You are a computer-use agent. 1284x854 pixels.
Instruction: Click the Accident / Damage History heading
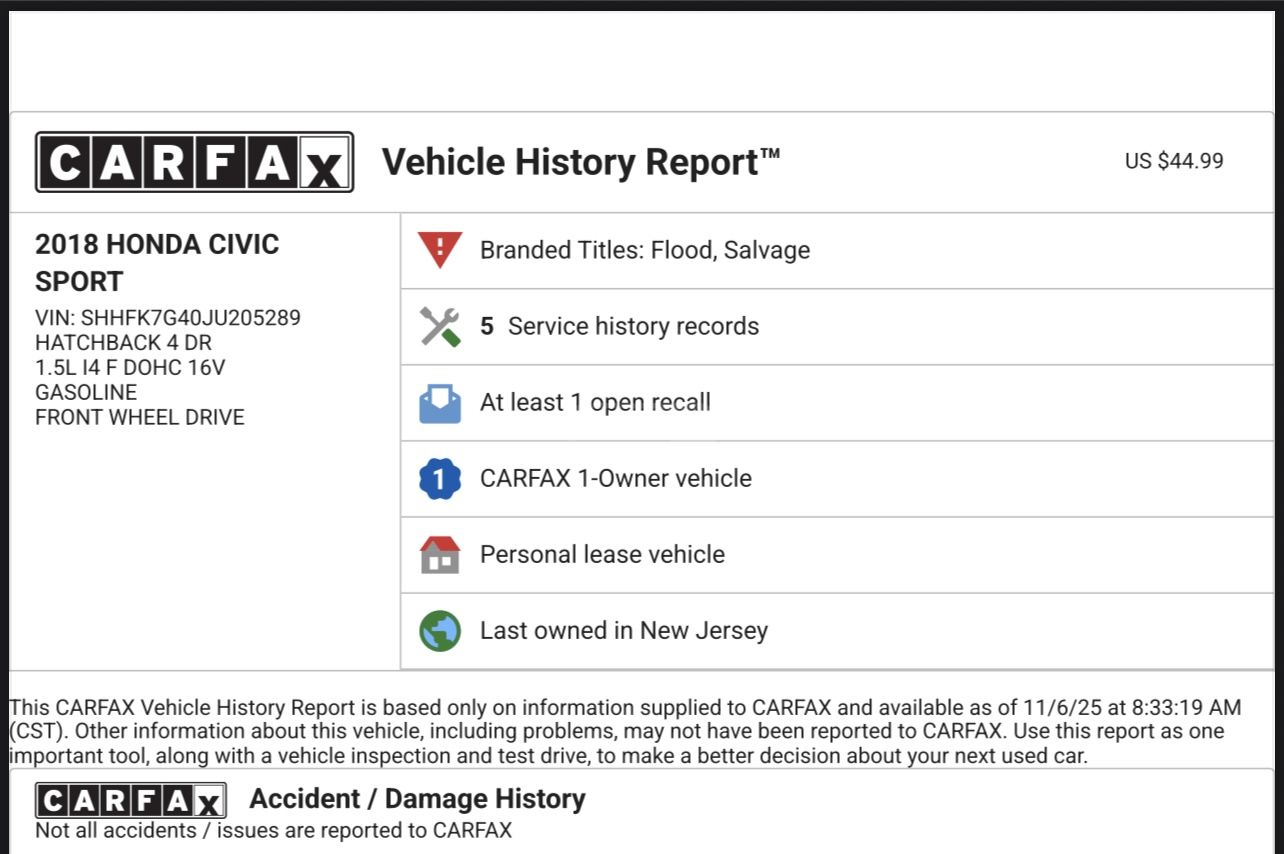417,799
